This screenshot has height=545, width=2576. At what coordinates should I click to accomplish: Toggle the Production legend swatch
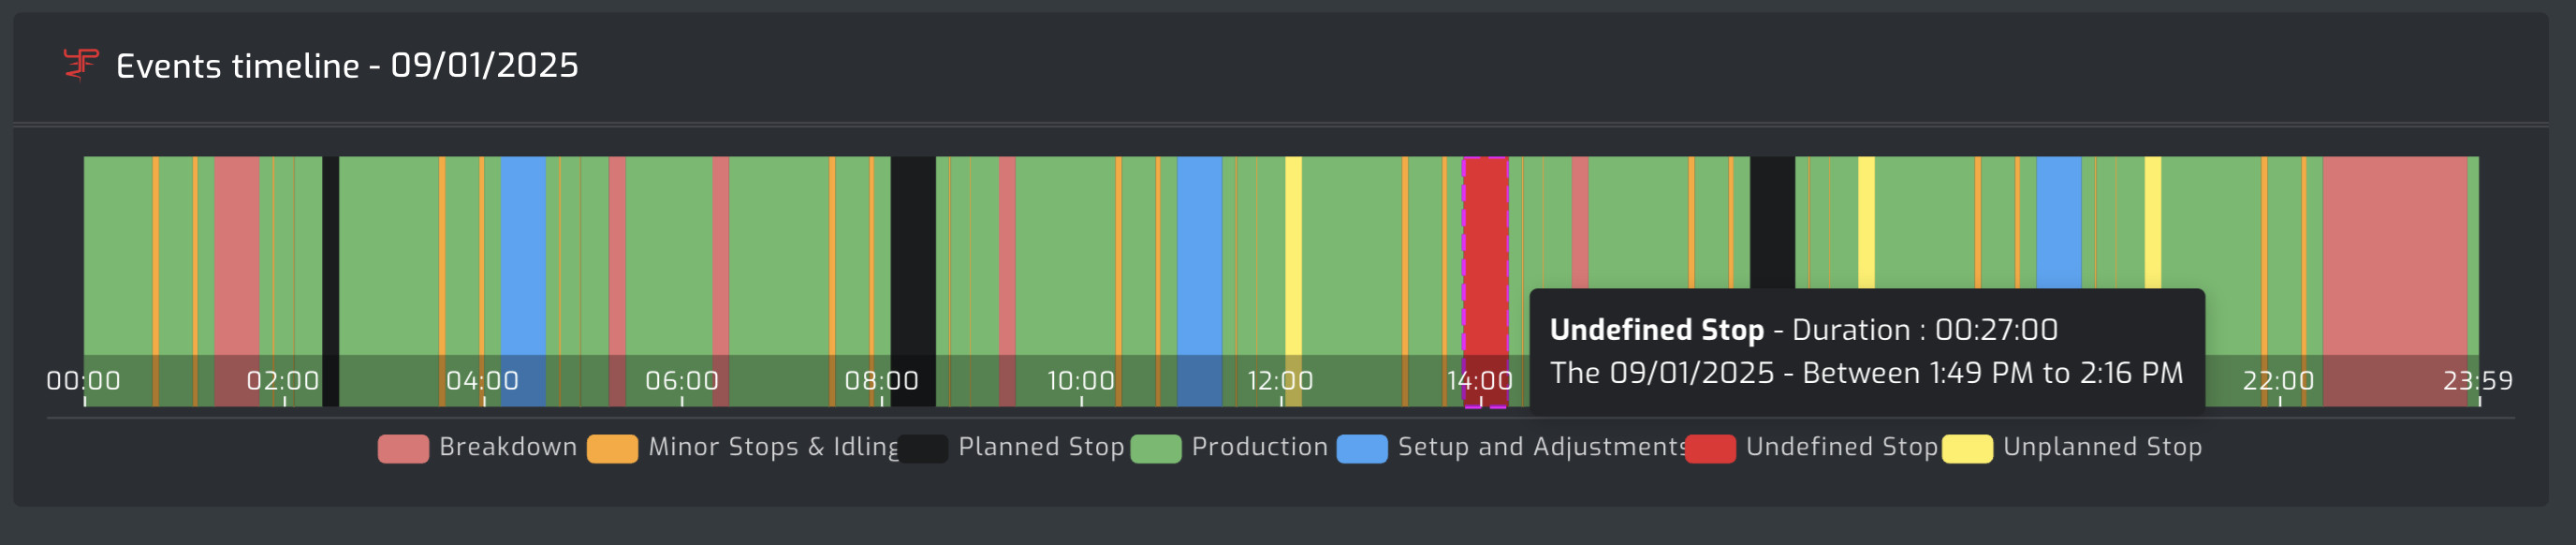pyautogui.click(x=1156, y=449)
